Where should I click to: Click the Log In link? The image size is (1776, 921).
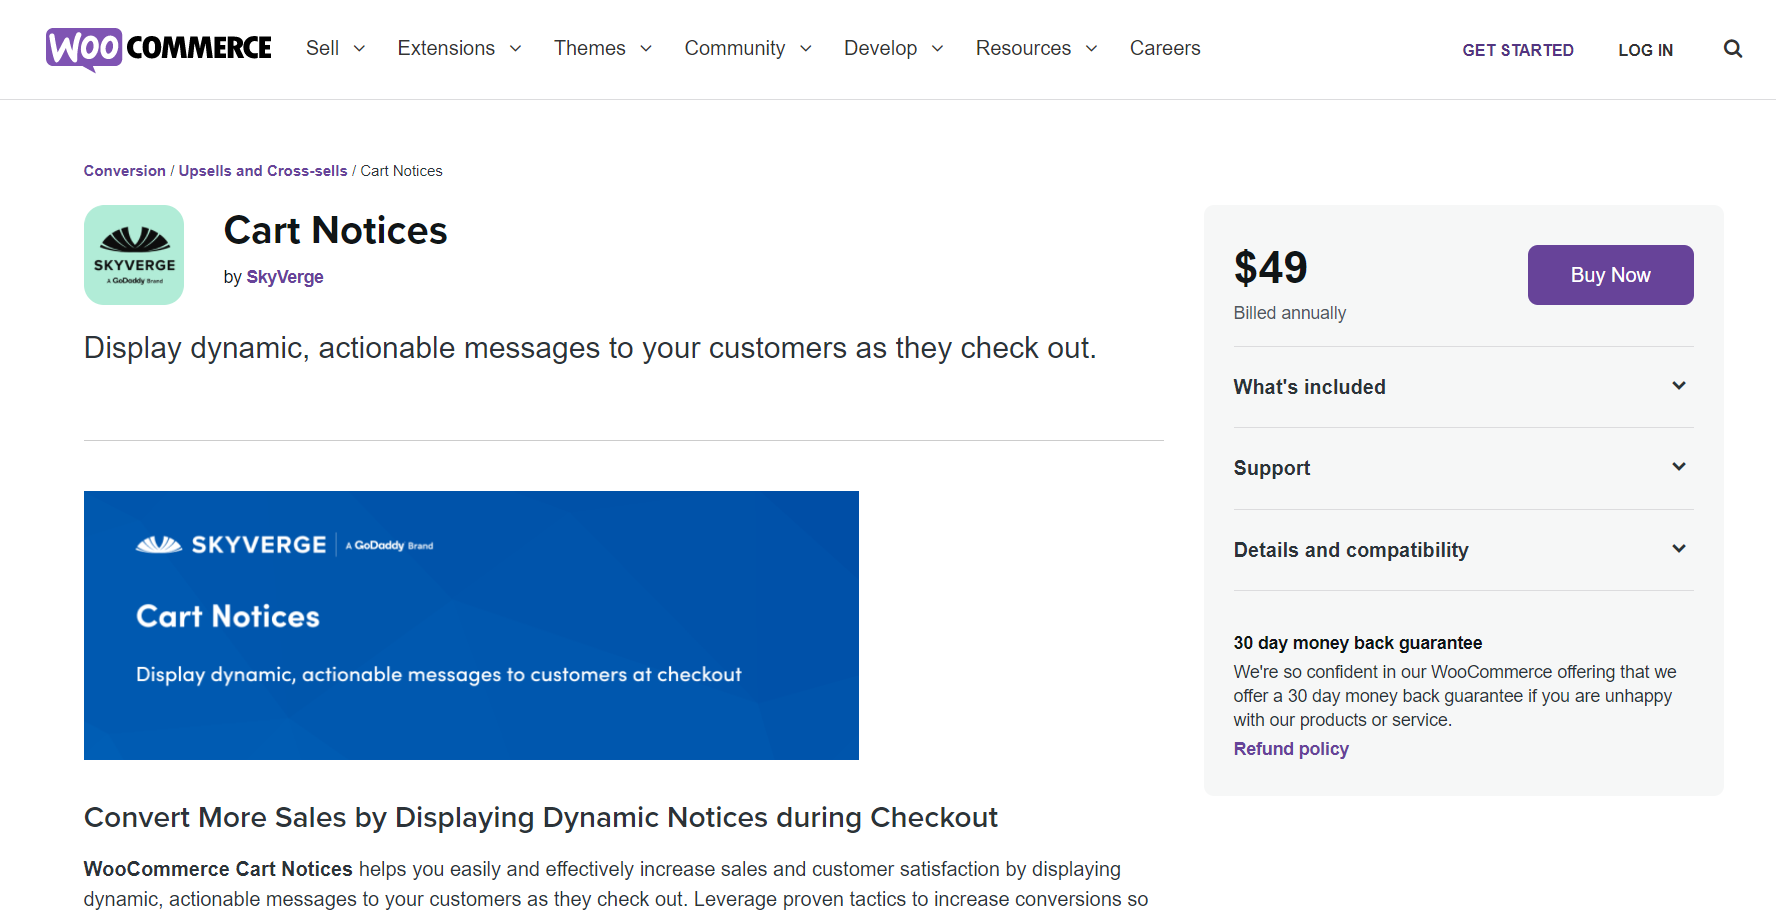click(x=1645, y=50)
